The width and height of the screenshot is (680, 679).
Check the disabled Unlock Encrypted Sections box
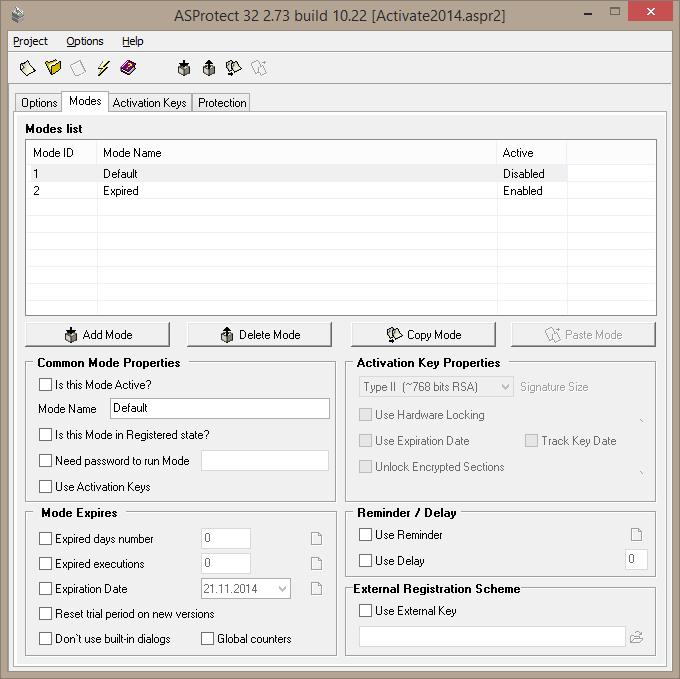click(x=365, y=467)
